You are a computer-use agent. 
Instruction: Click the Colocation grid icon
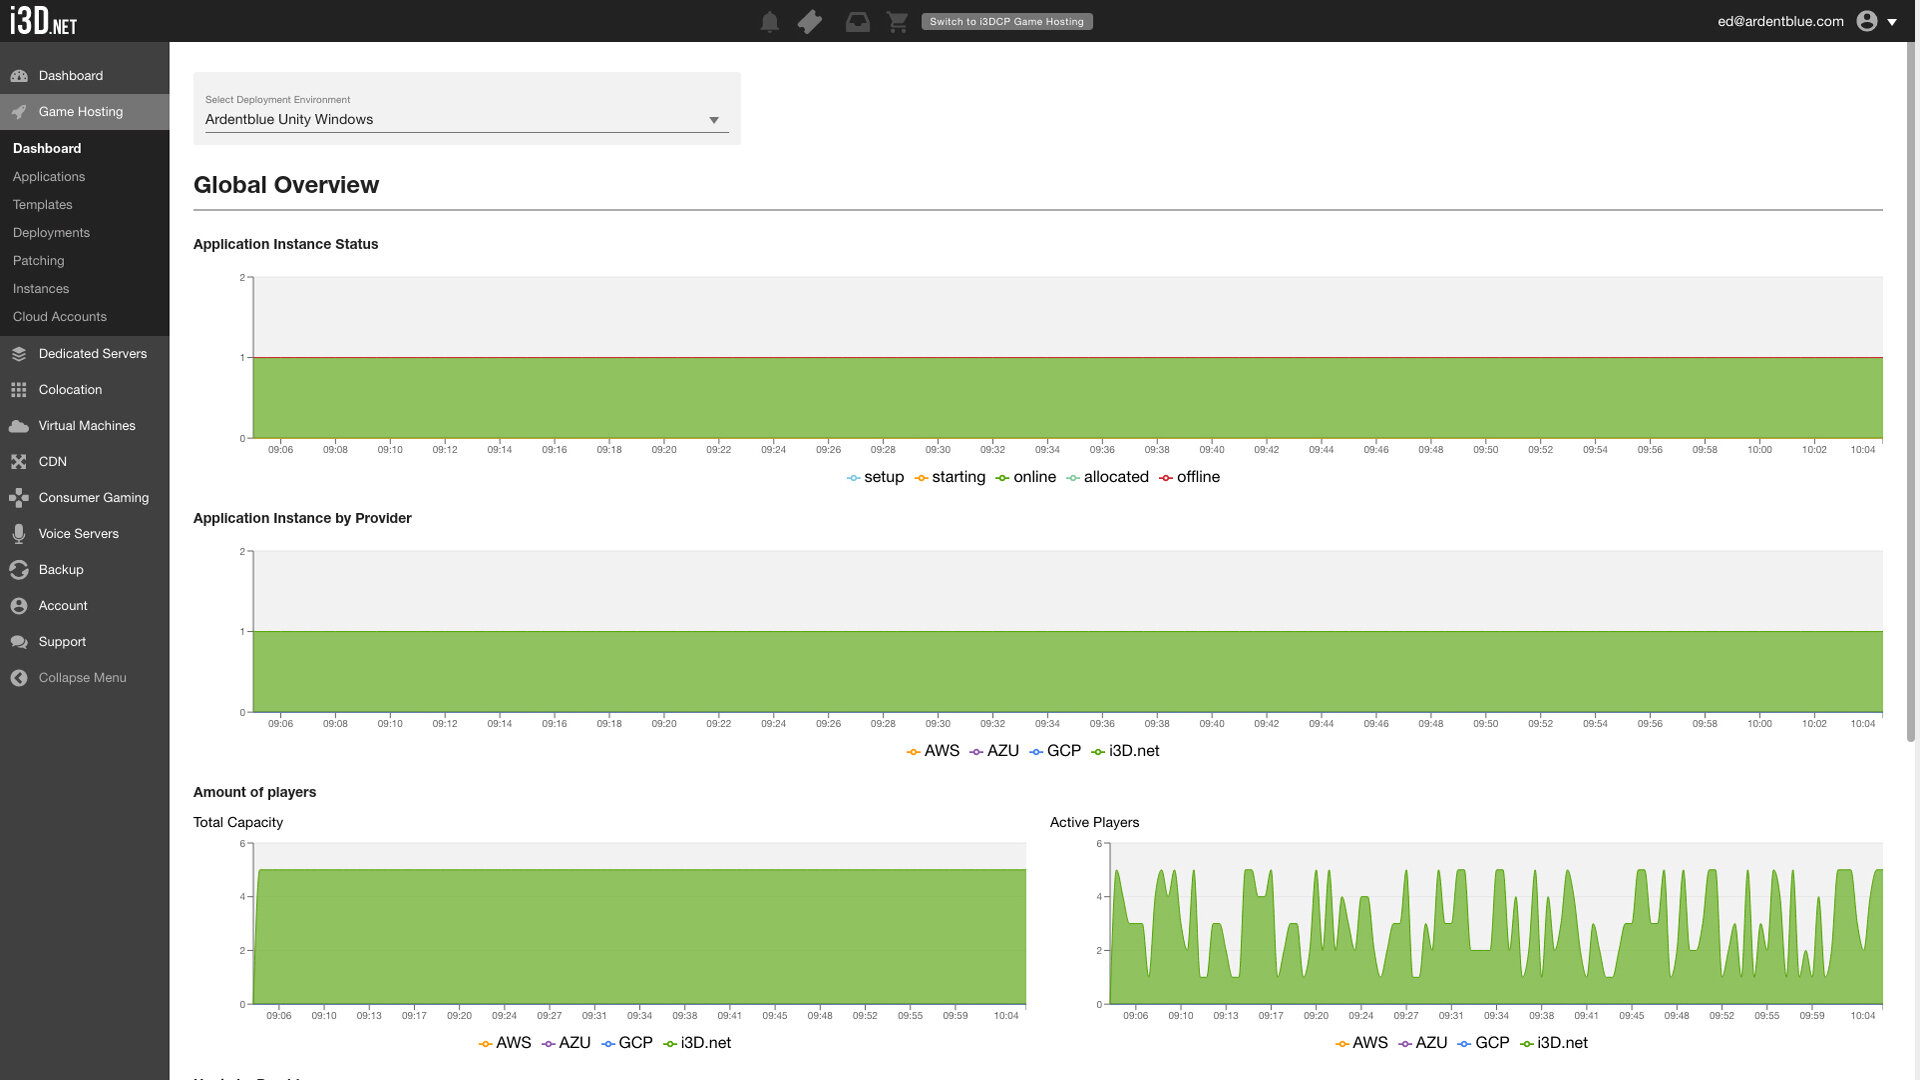[x=19, y=390]
